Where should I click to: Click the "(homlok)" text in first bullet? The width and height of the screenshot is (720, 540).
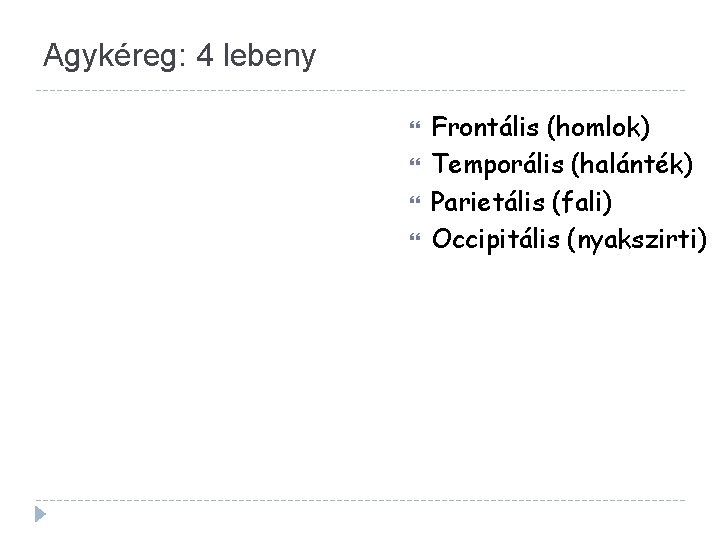(598, 127)
